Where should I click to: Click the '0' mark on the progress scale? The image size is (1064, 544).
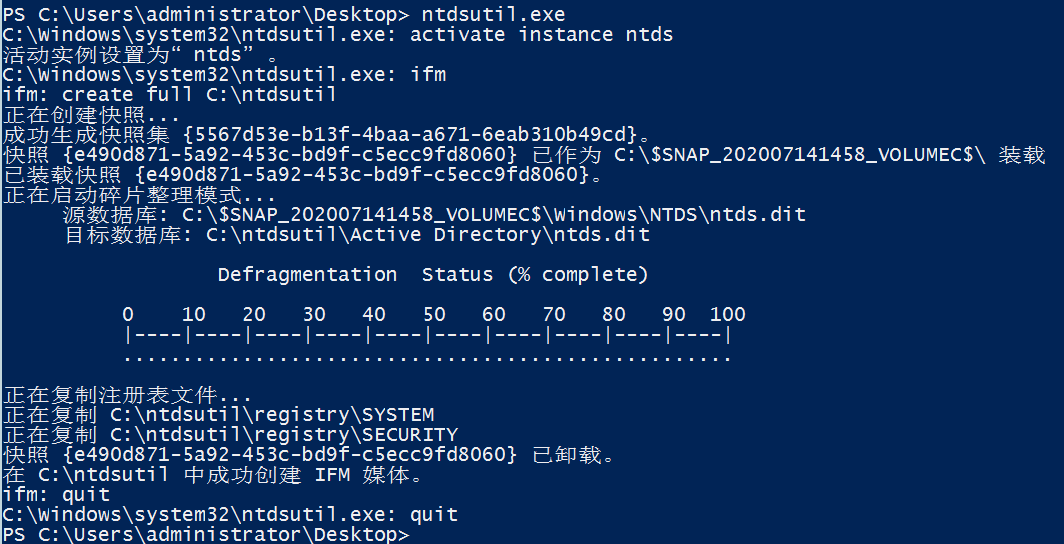point(128,314)
